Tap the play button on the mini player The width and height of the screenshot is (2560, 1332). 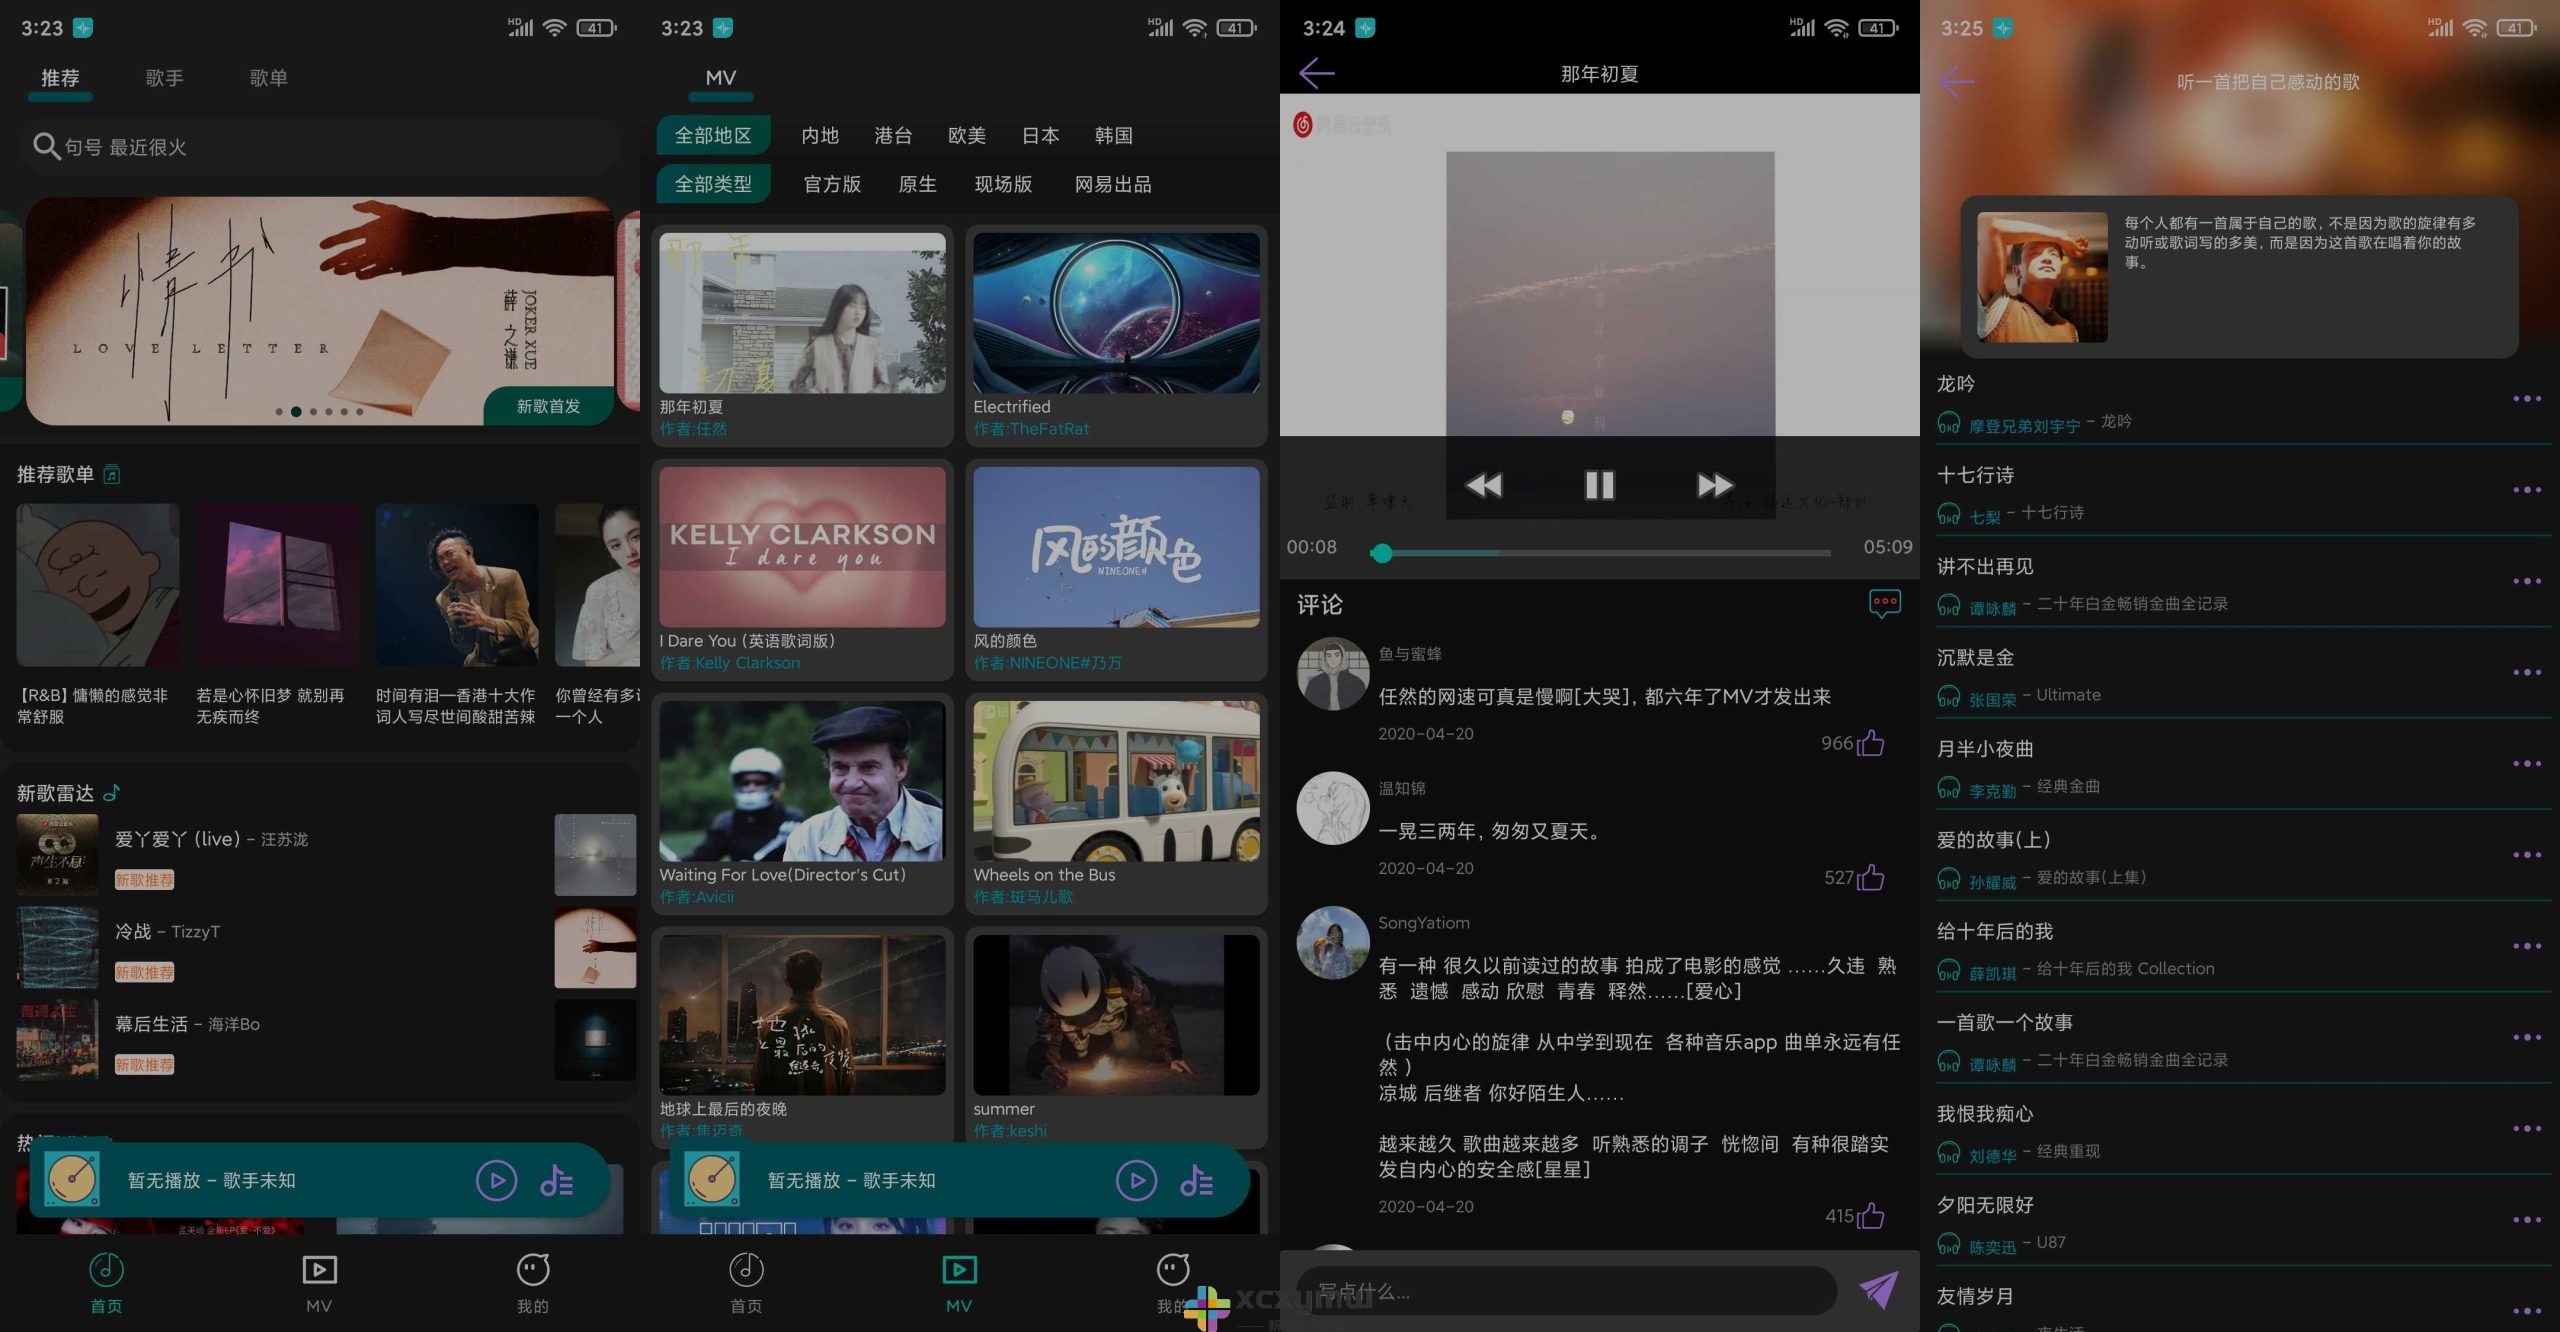pos(496,1180)
